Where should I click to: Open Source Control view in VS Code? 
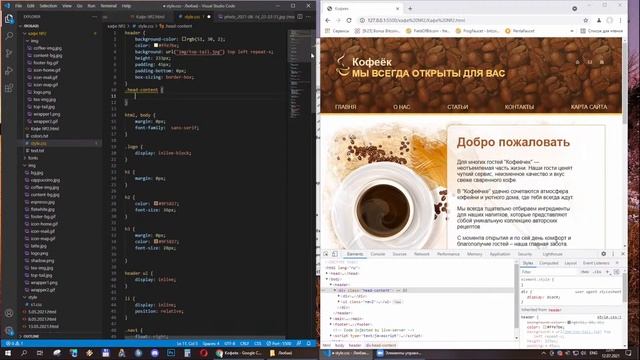click(x=9, y=53)
